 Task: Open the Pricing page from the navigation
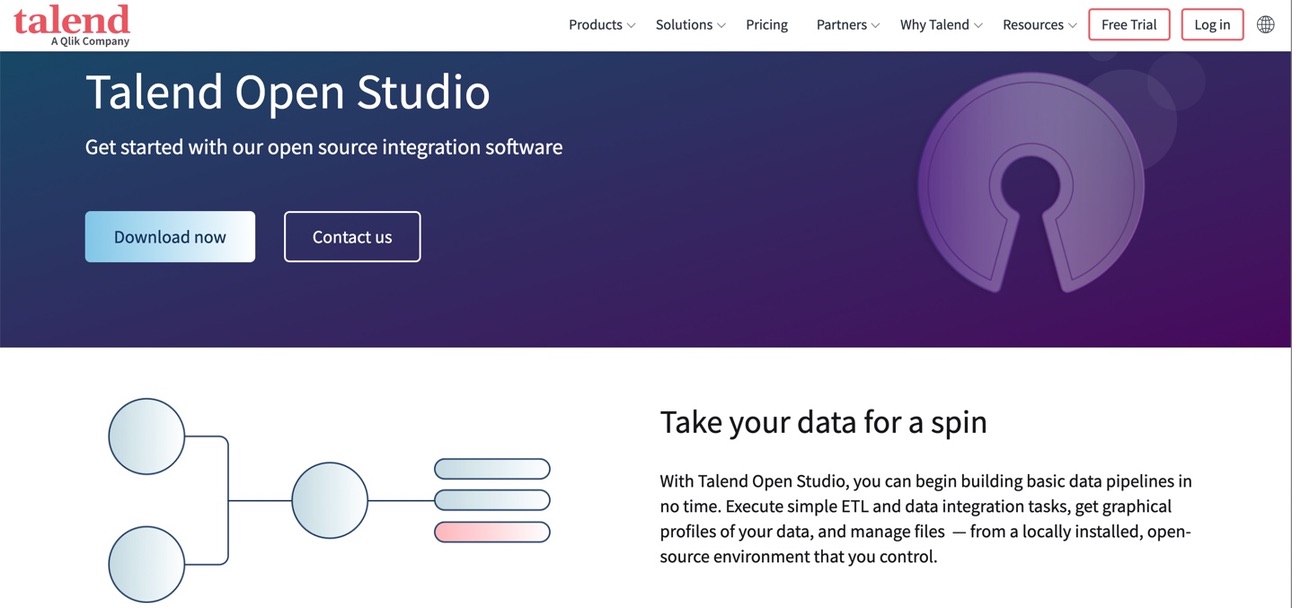click(x=766, y=25)
